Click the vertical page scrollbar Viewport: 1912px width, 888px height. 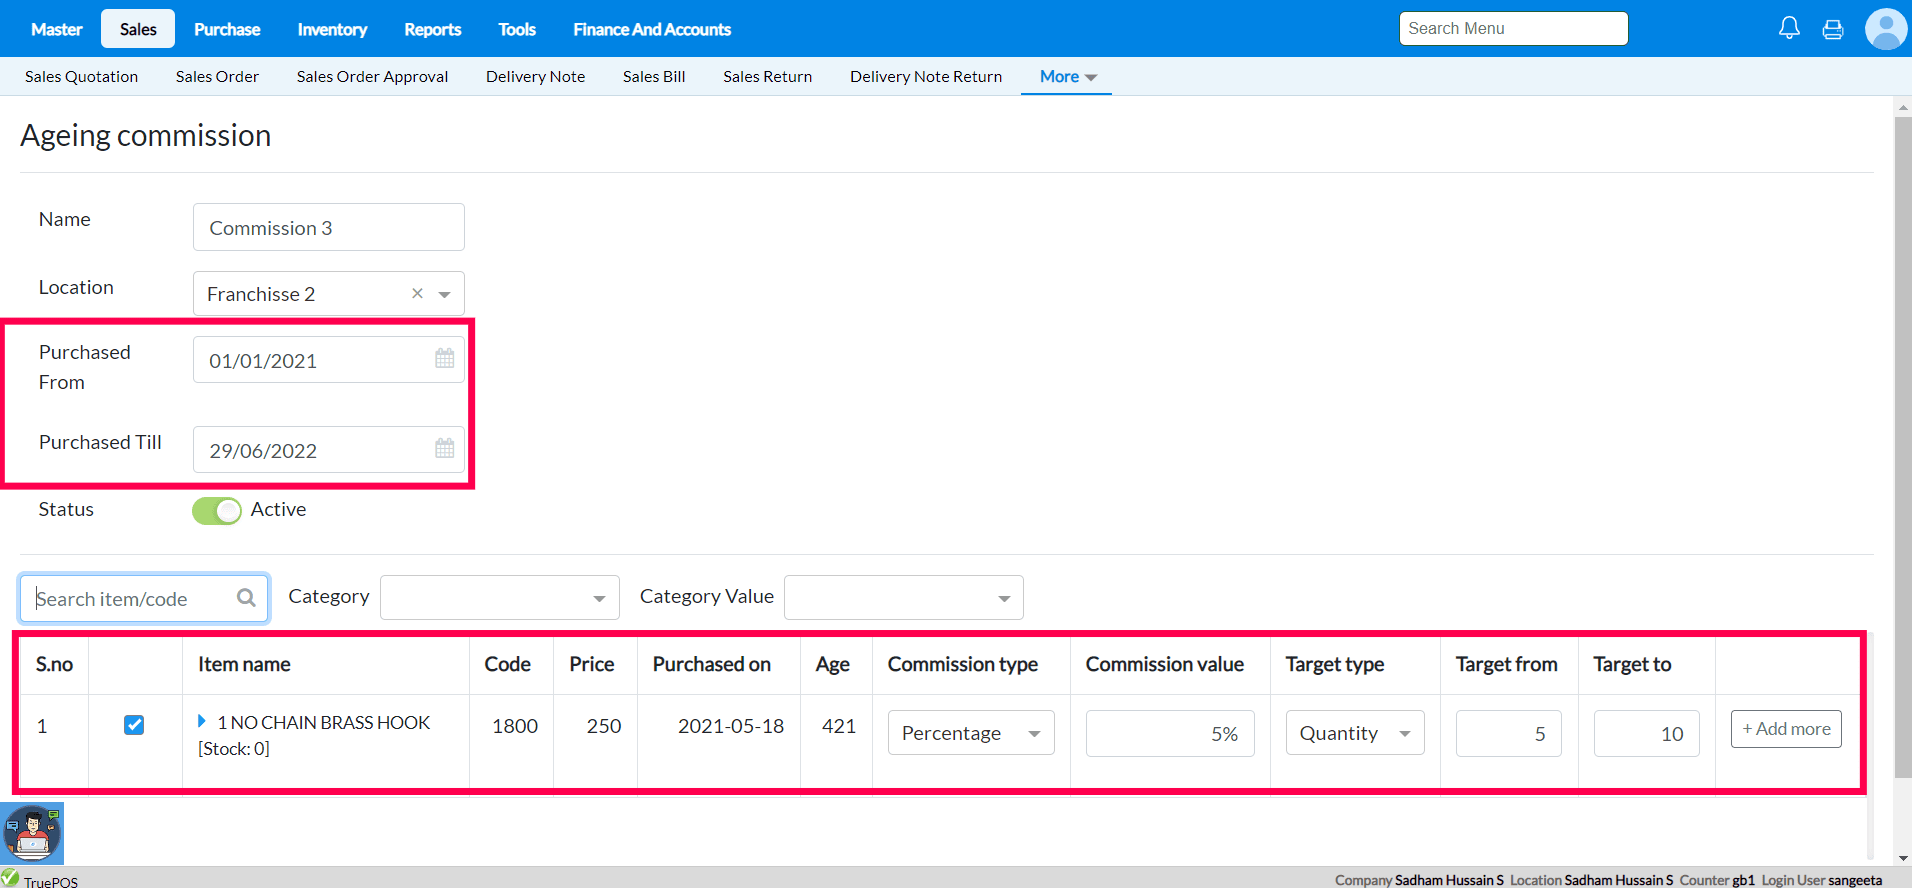[x=1902, y=450]
